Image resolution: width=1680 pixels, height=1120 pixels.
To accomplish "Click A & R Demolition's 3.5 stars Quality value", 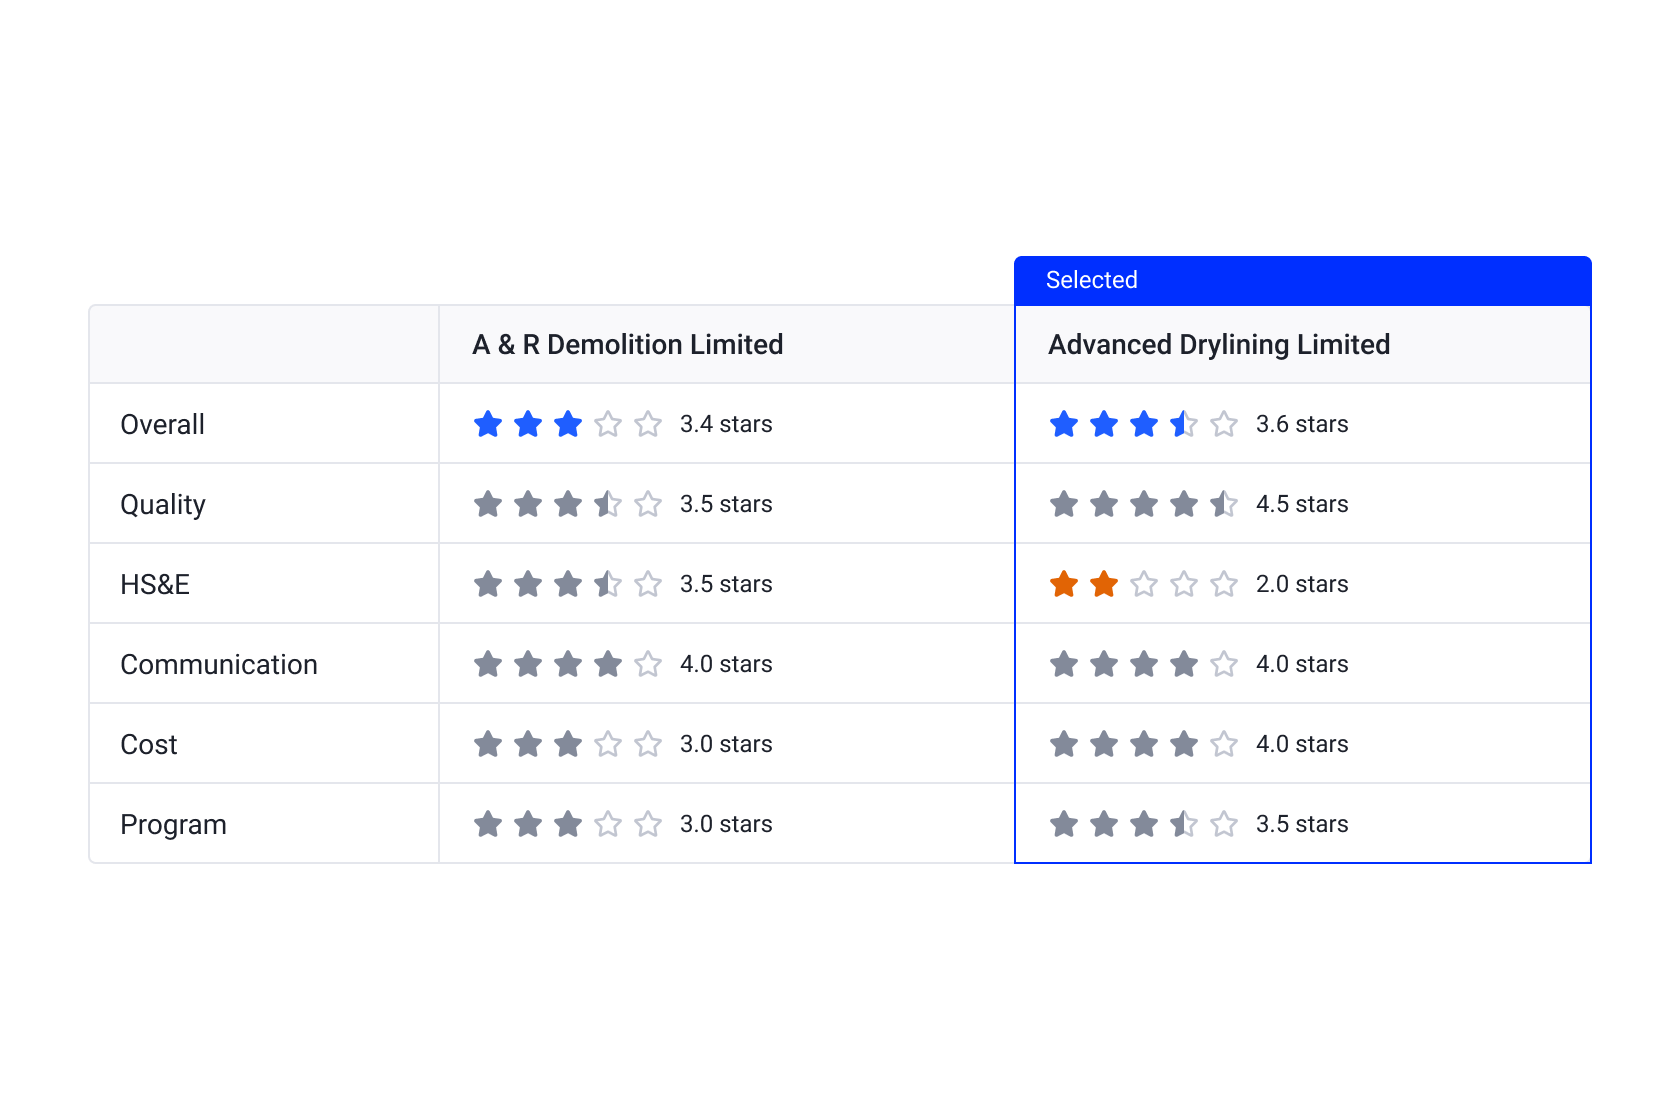I will [726, 504].
